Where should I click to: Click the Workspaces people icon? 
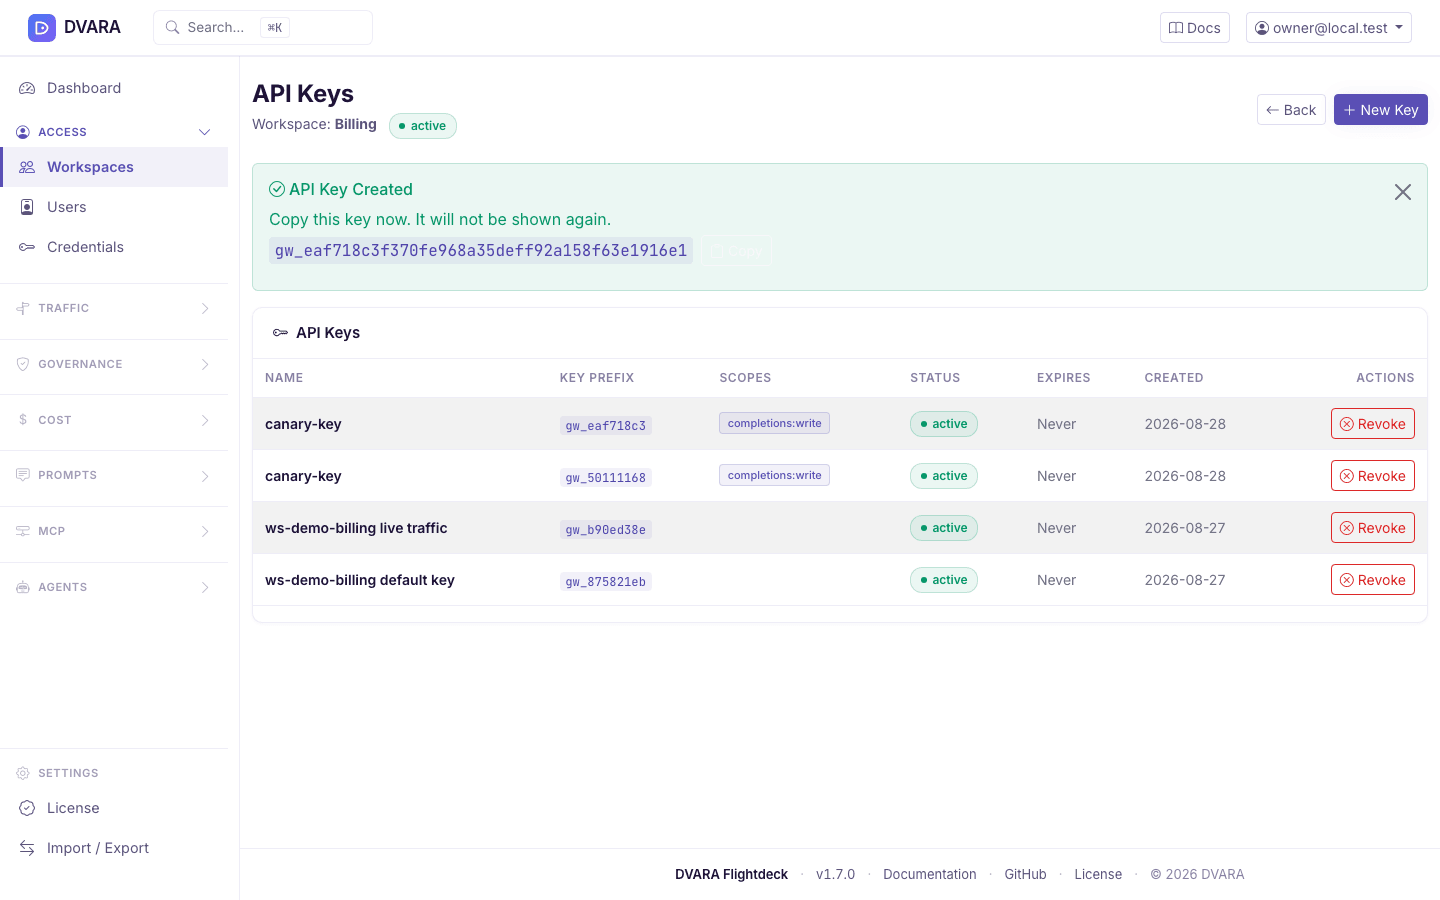[27, 167]
